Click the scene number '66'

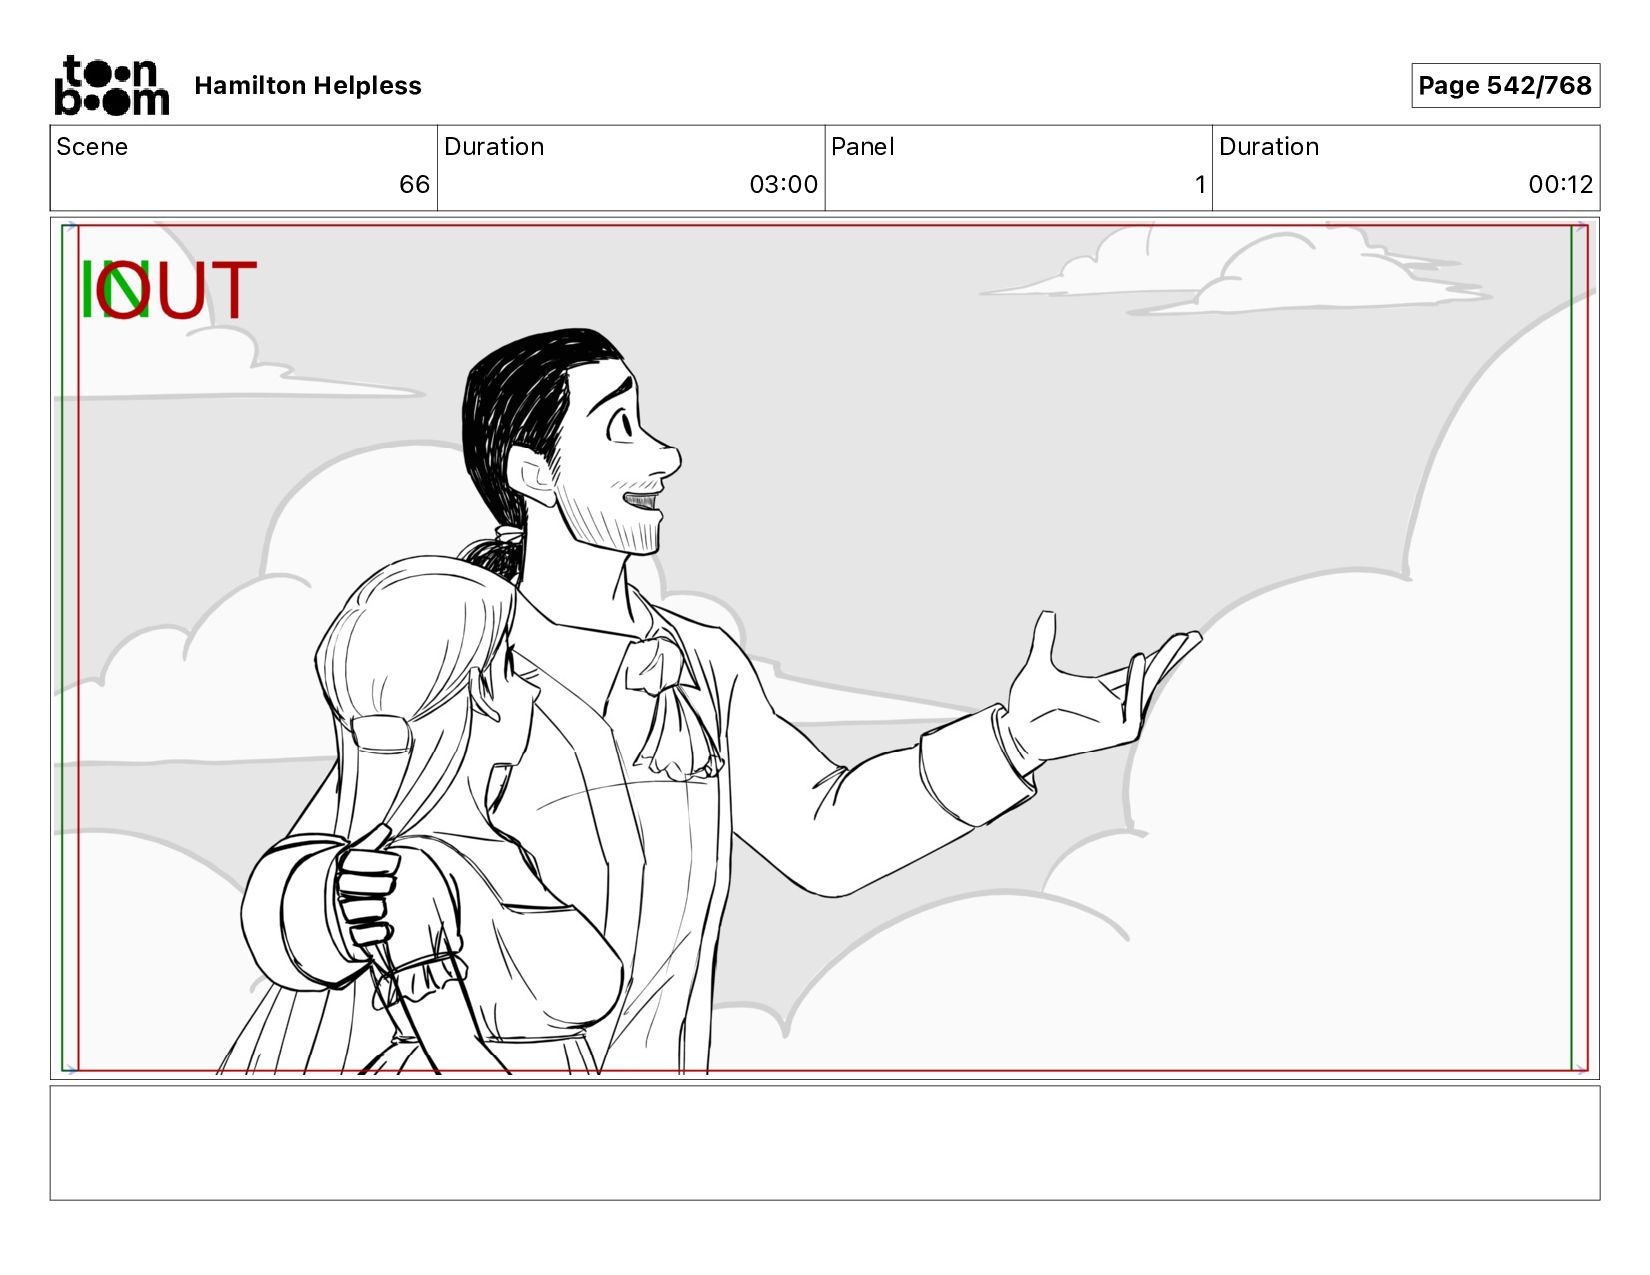coord(414,185)
